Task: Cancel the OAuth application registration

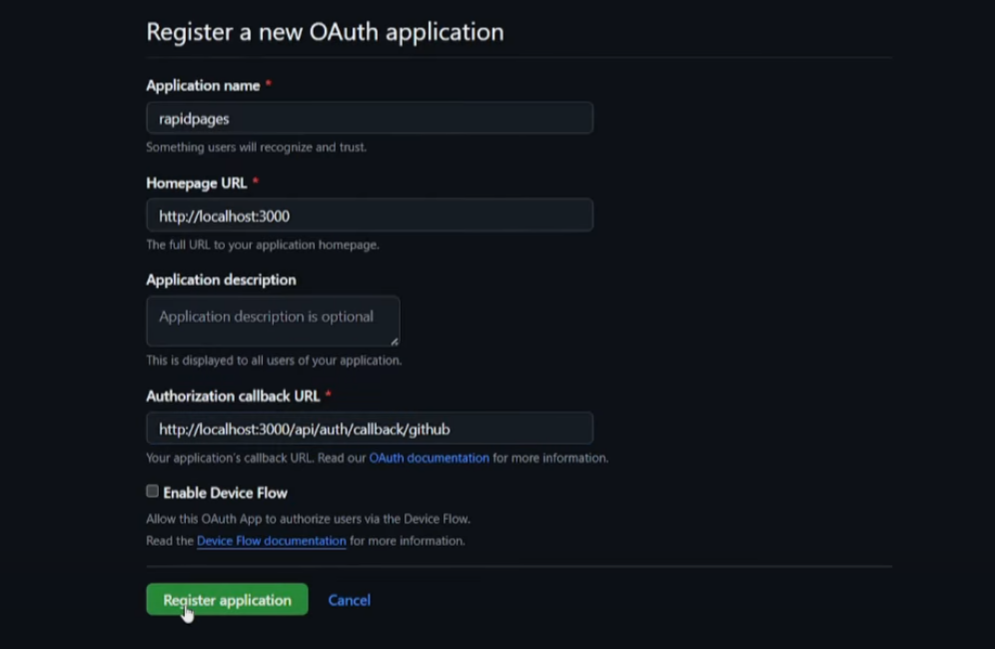Action: pos(349,600)
